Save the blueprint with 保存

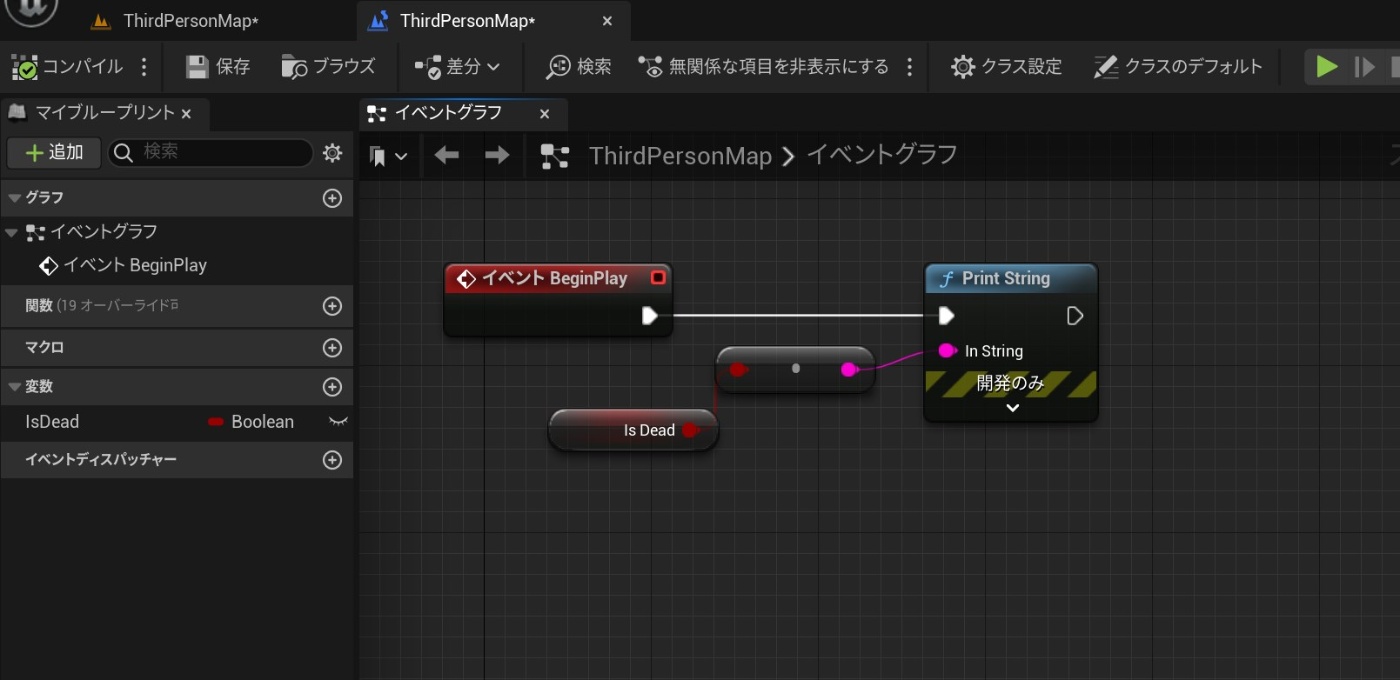point(218,67)
